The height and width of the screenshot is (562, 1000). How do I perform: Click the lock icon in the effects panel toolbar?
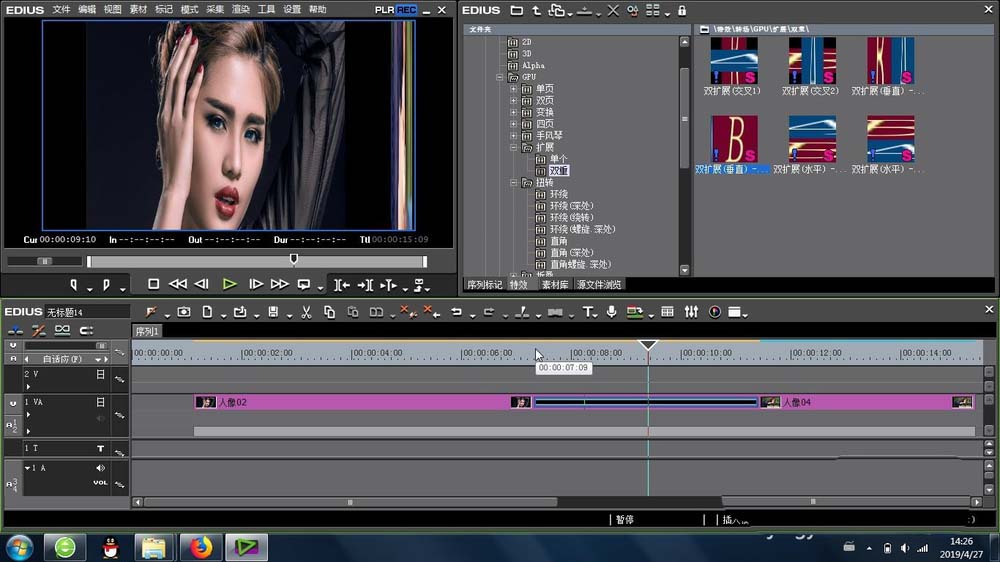pos(682,10)
